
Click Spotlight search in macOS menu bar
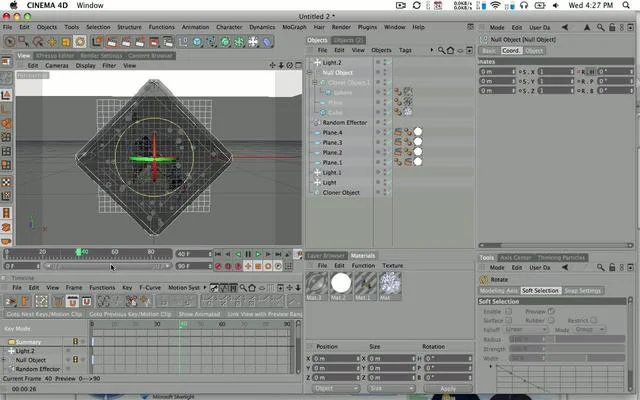626,5
